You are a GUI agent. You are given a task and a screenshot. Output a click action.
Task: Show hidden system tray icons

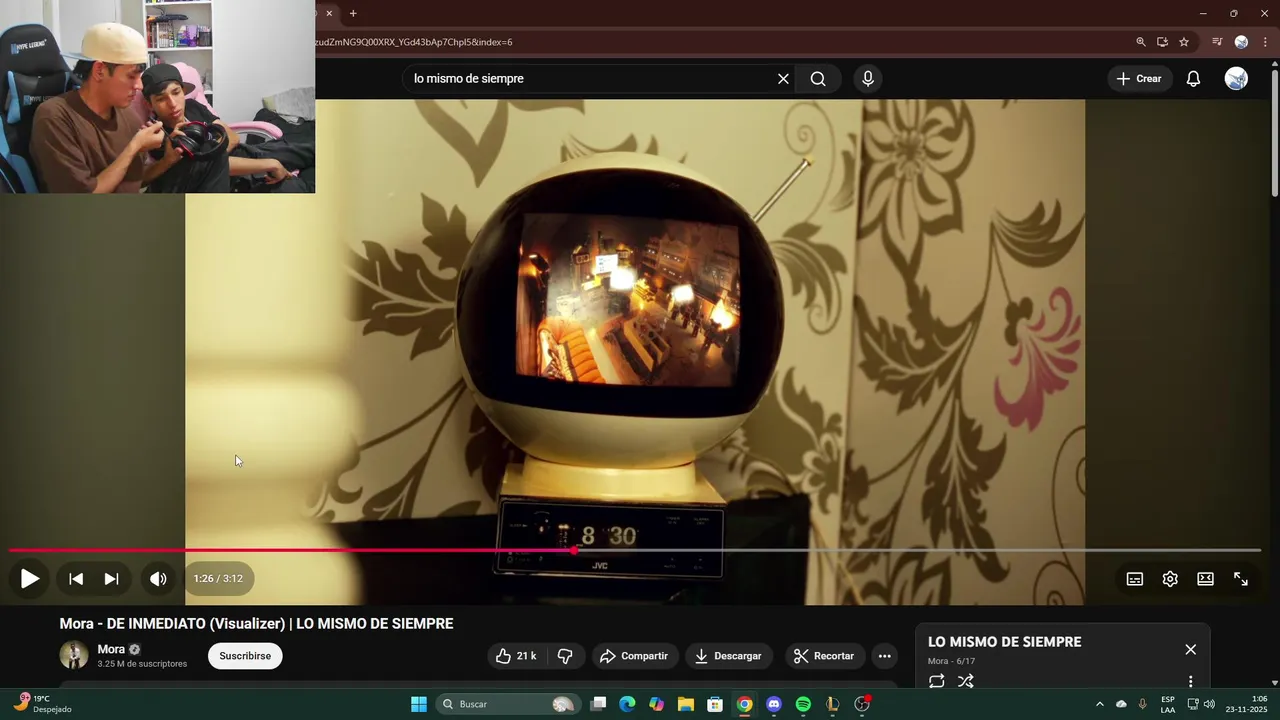[x=1099, y=704]
